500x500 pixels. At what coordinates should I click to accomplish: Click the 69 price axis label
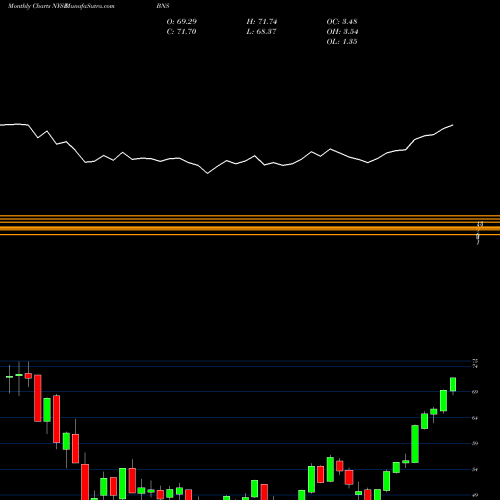(x=475, y=392)
